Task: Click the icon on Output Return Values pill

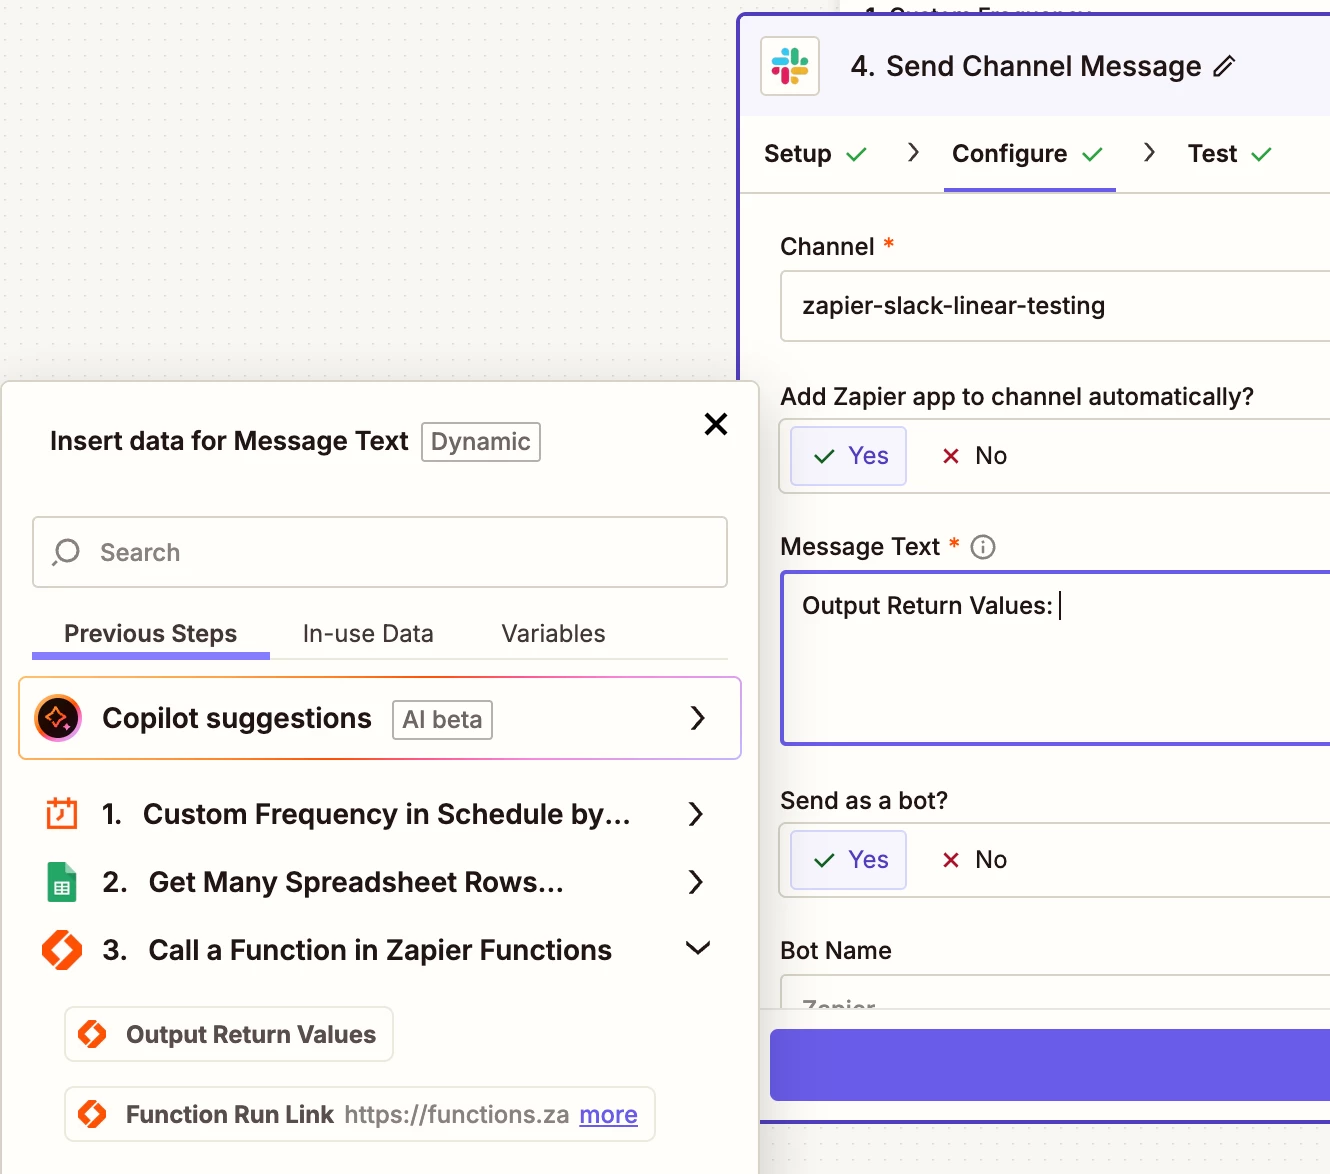Action: (92, 1034)
